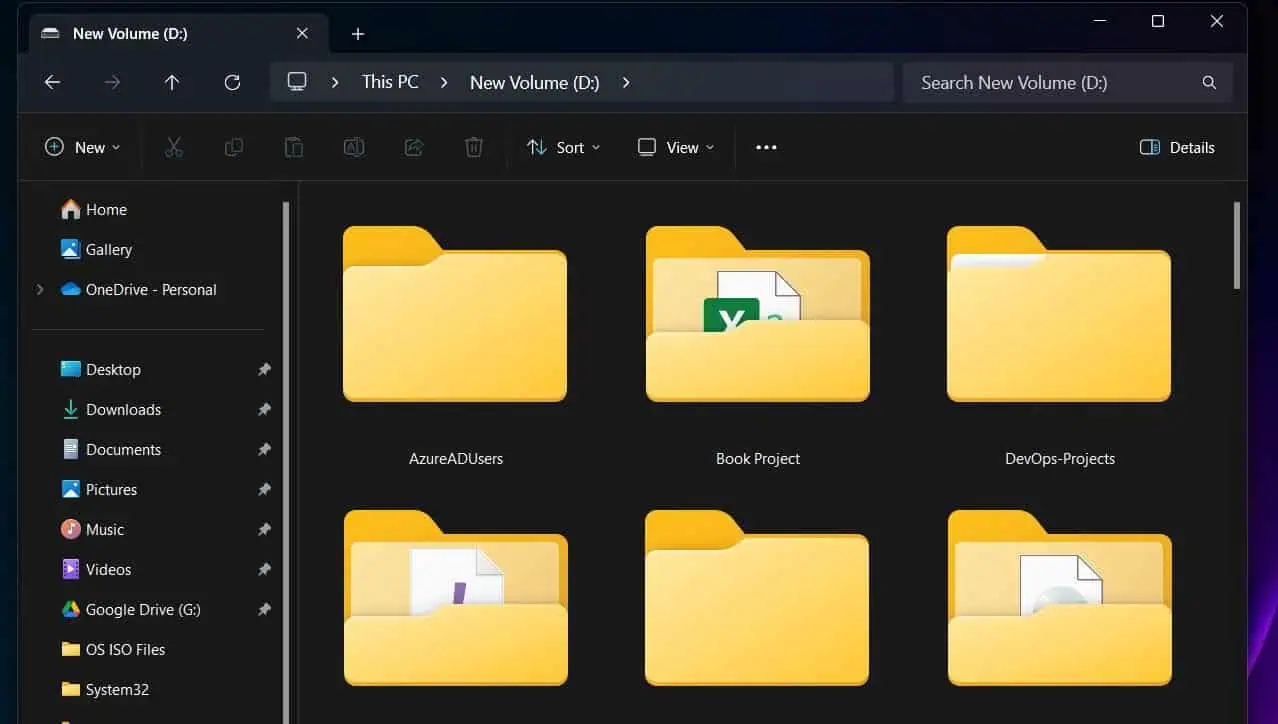Select the DevOps-Projects folder
Image resolution: width=1278 pixels, height=724 pixels.
pyautogui.click(x=1059, y=346)
